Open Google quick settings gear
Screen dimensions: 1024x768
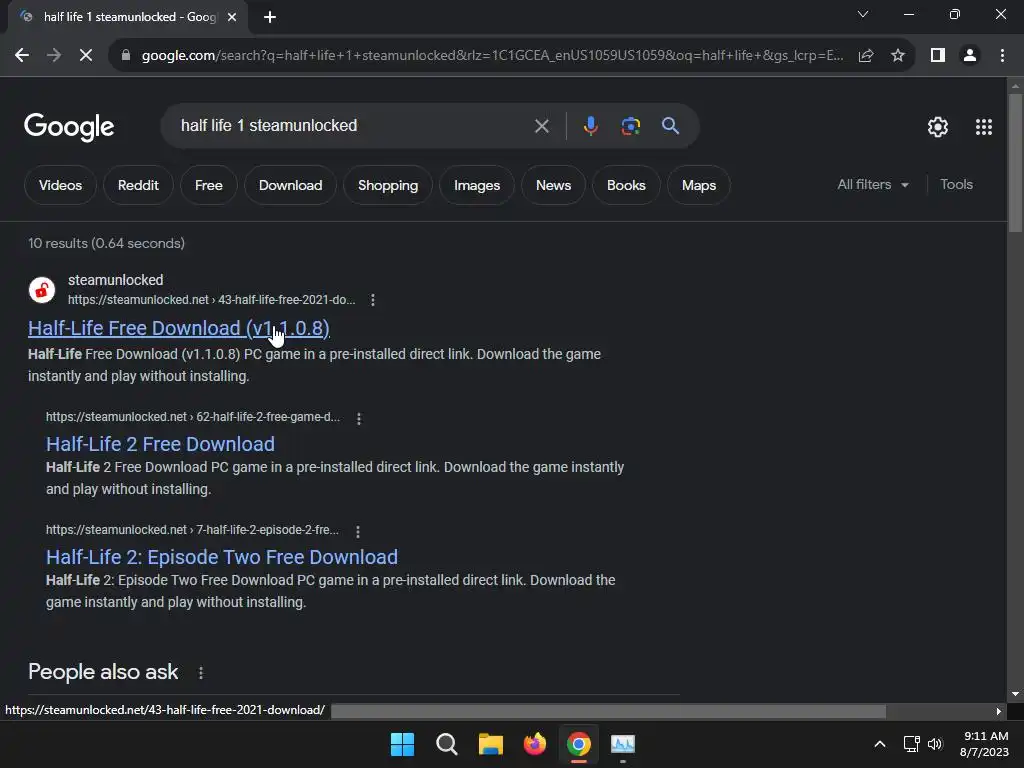[938, 127]
